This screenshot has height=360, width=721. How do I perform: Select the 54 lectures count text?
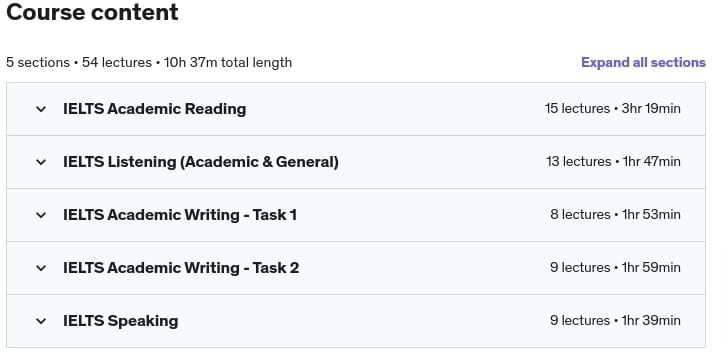(x=117, y=63)
